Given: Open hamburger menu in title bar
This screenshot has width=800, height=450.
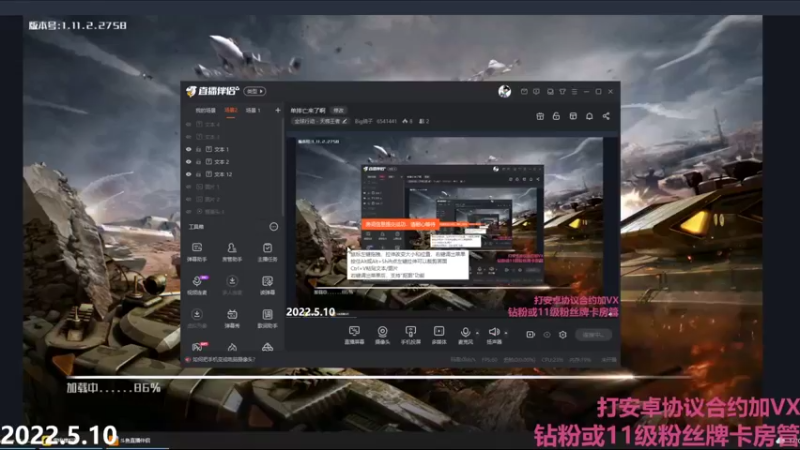Looking at the screenshot, I should pos(574,92).
